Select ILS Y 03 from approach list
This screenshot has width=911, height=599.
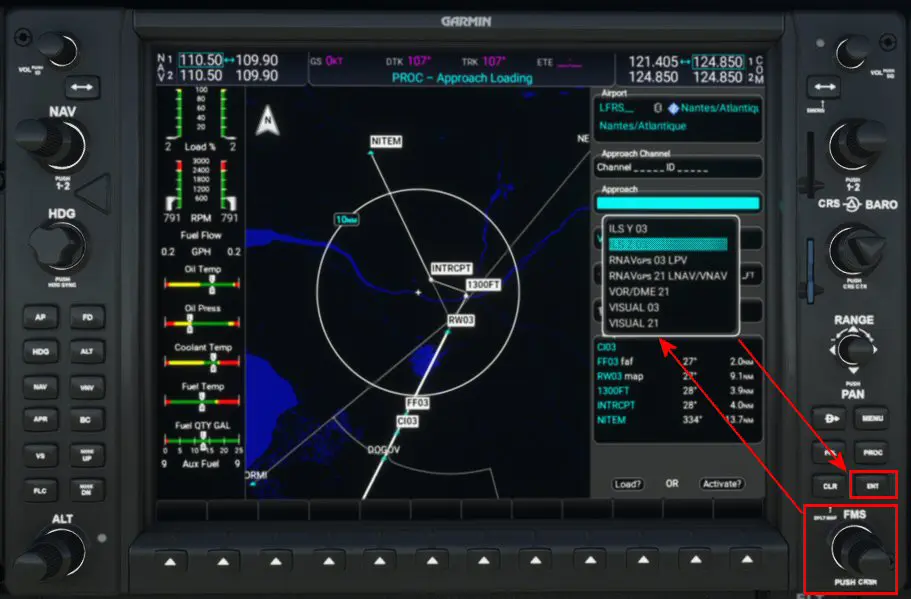coord(627,229)
